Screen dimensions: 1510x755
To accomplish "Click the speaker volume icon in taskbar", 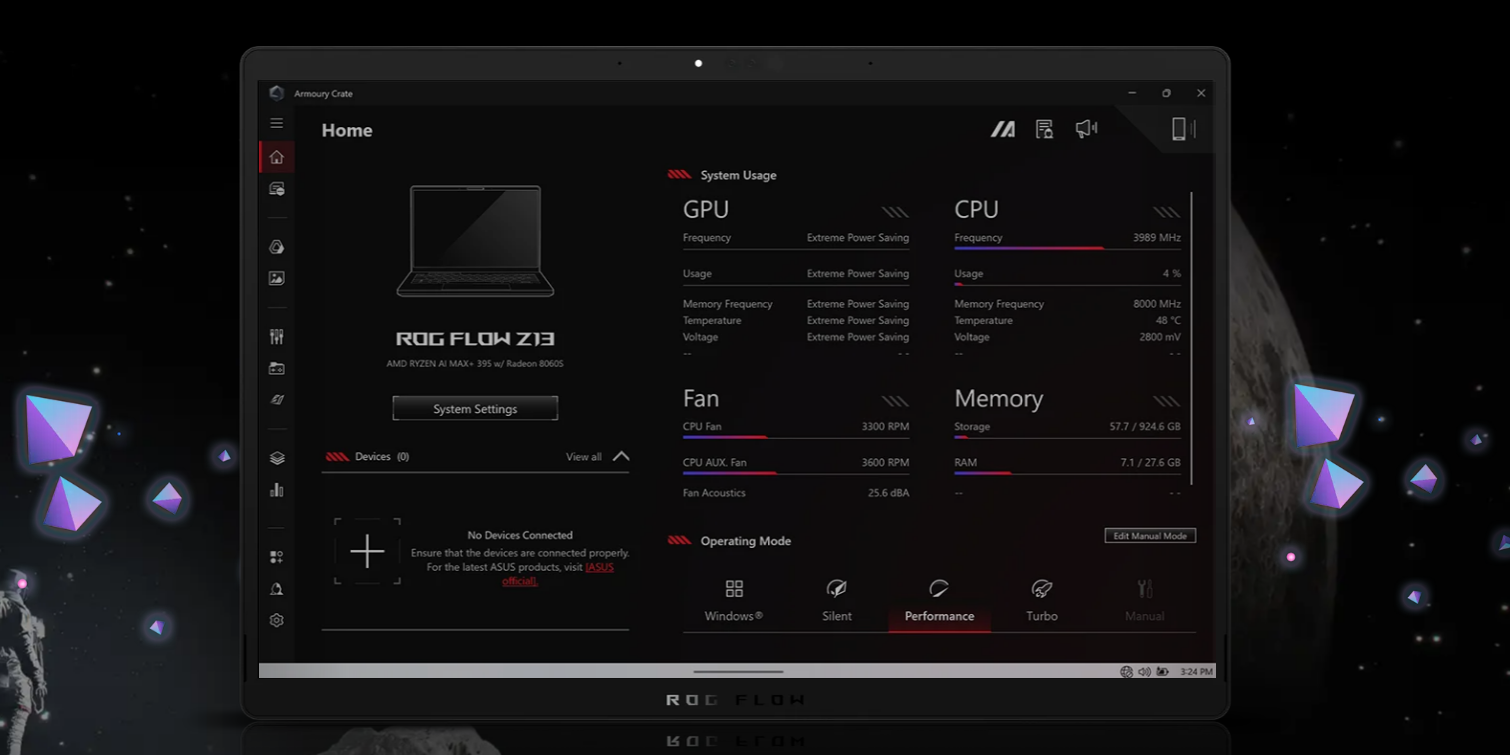I will tap(1144, 672).
